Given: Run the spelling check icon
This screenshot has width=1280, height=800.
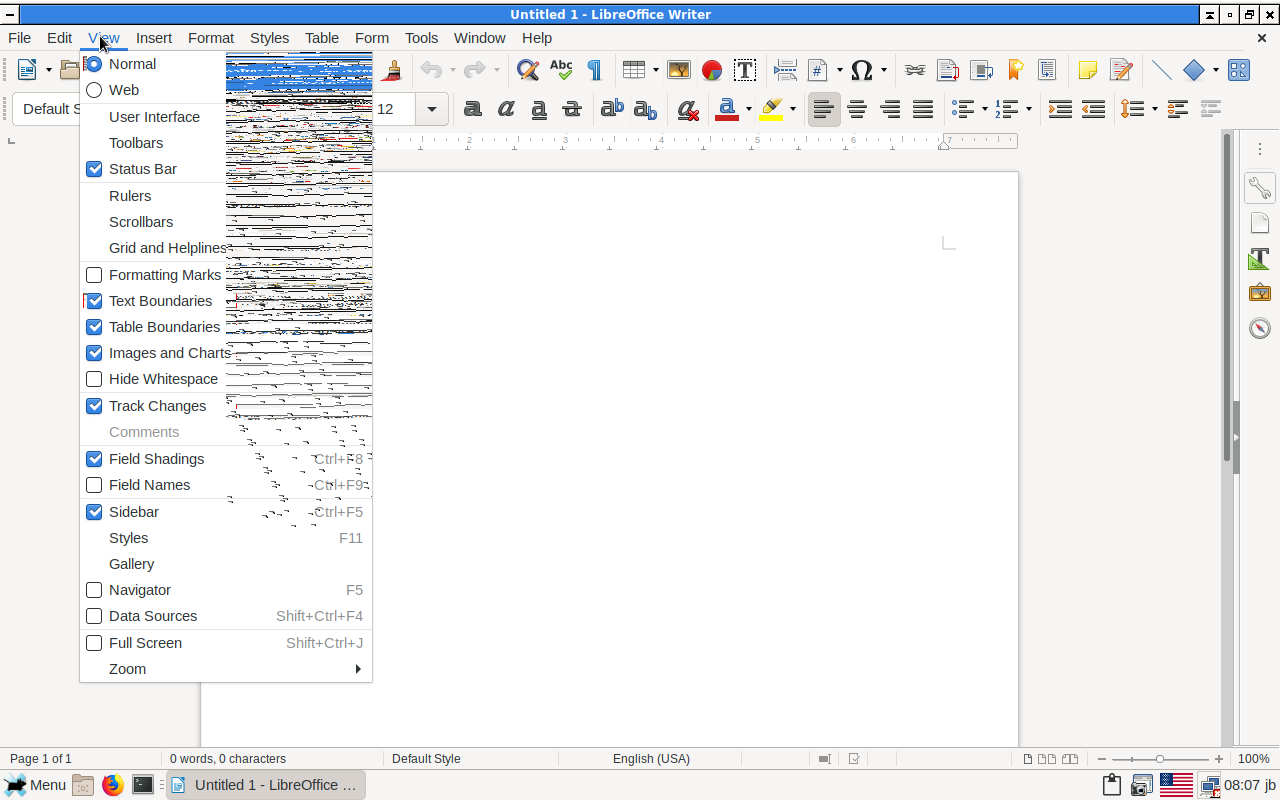Looking at the screenshot, I should 561,70.
